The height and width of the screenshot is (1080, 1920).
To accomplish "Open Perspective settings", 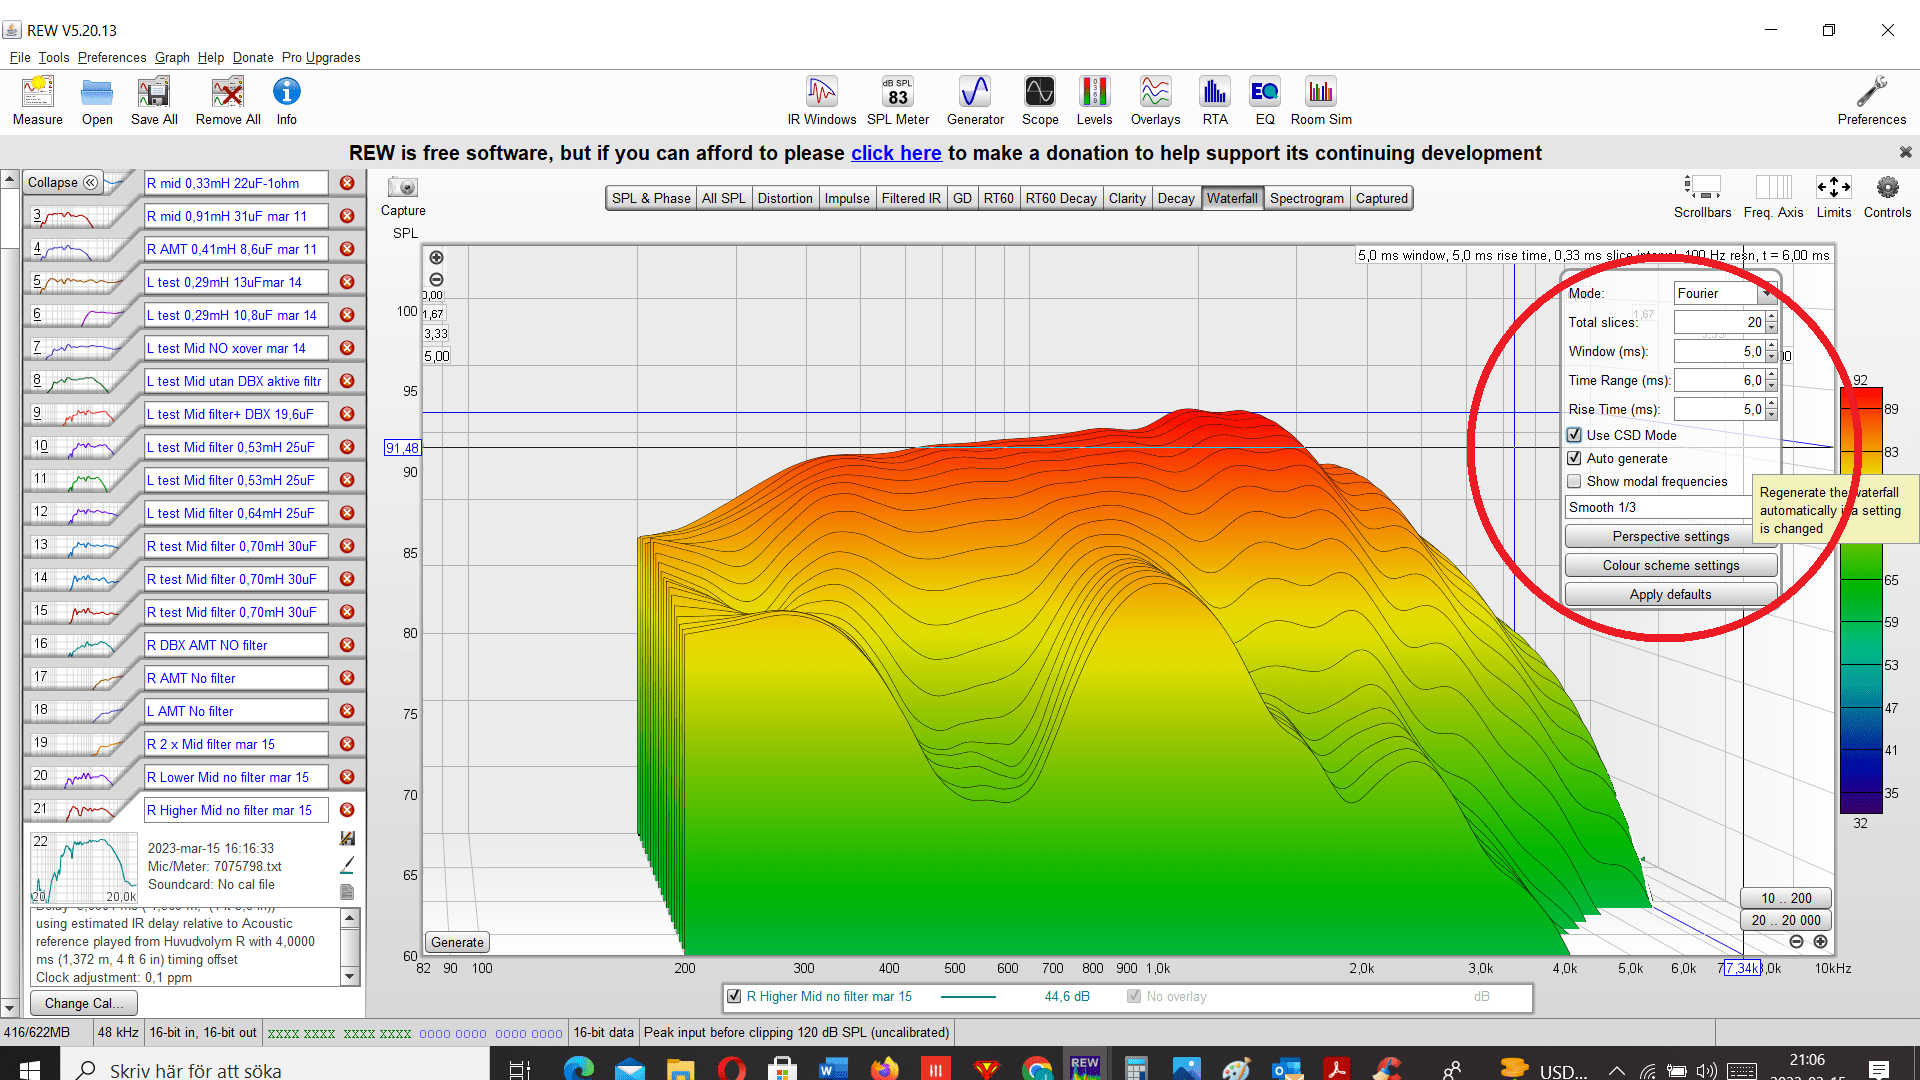I will (1670, 537).
